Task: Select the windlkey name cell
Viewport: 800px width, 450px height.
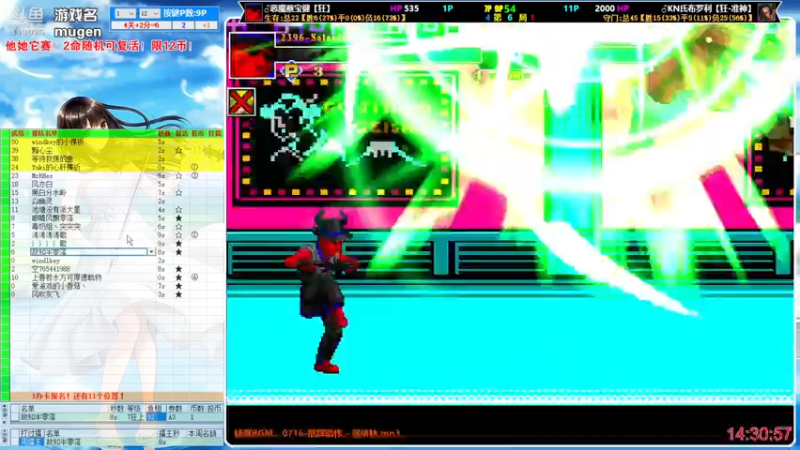Action: point(93,261)
